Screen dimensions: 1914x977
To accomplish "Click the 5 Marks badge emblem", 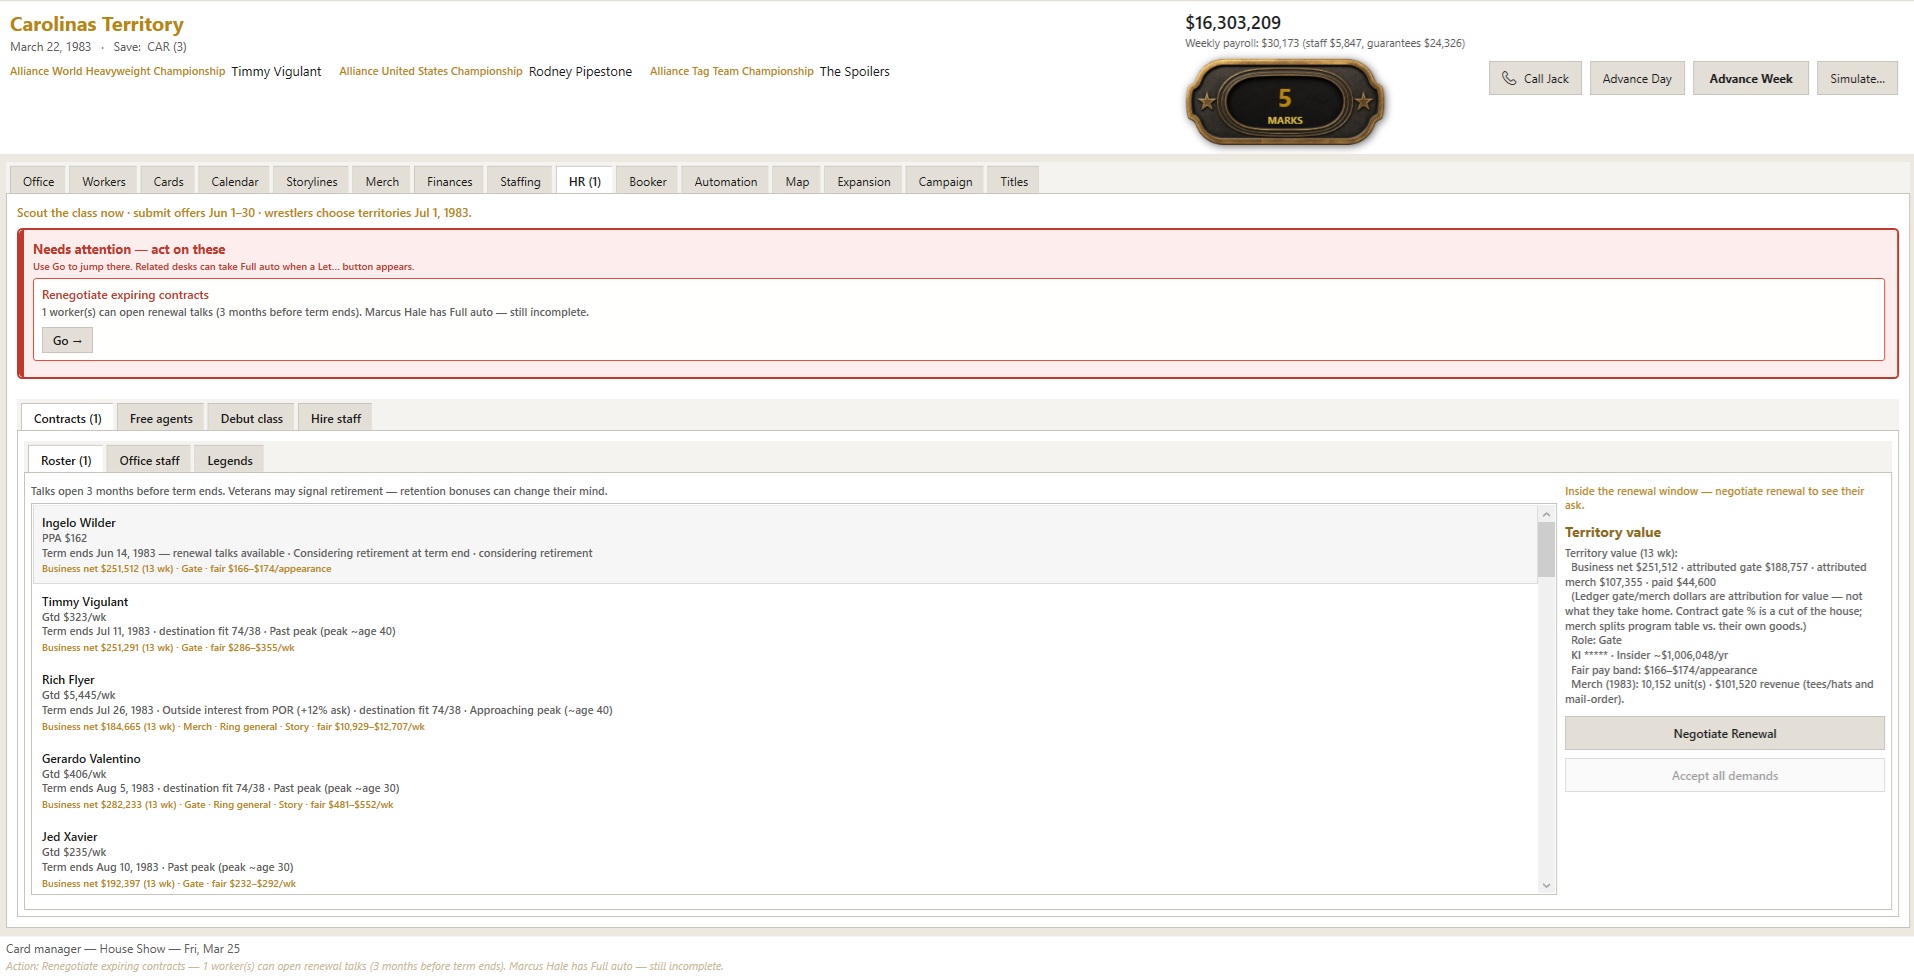I will click(x=1285, y=101).
